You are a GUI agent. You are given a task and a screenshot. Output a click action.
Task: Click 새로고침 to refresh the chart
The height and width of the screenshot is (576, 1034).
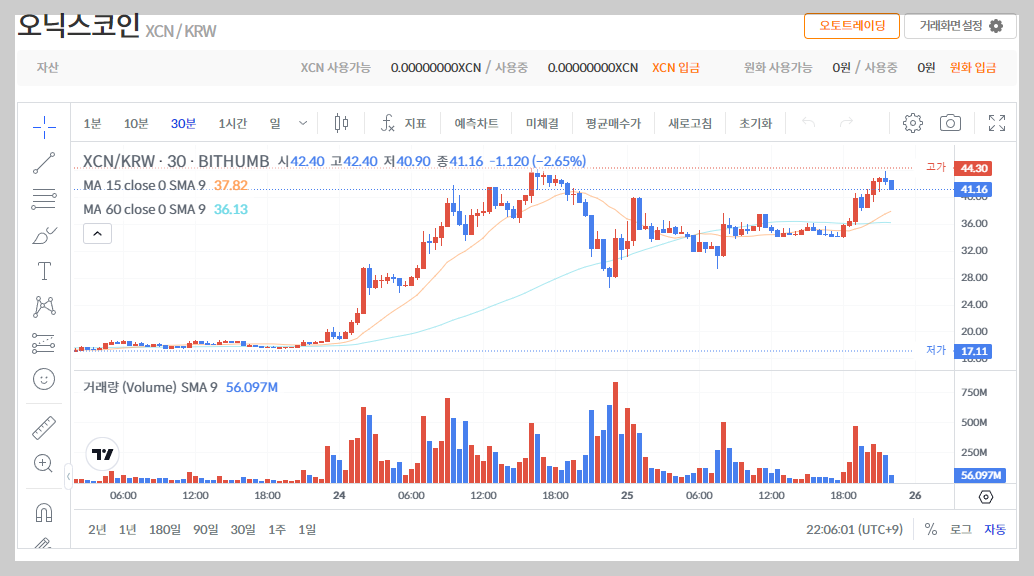pos(690,123)
